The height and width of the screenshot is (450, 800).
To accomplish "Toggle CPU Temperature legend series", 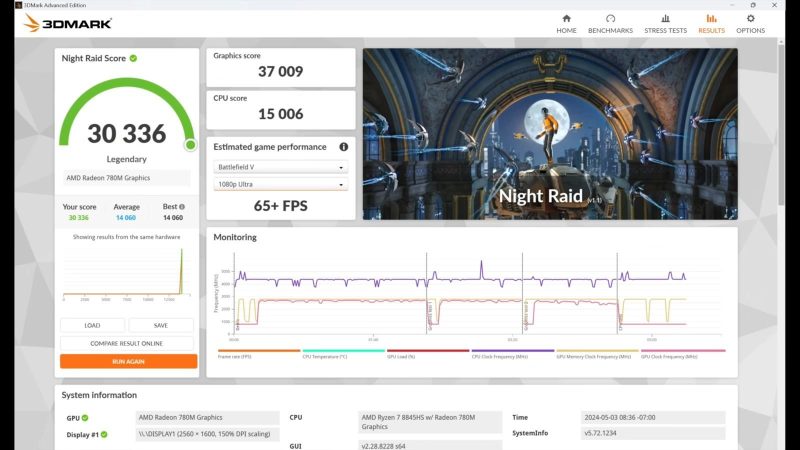I will [343, 355].
